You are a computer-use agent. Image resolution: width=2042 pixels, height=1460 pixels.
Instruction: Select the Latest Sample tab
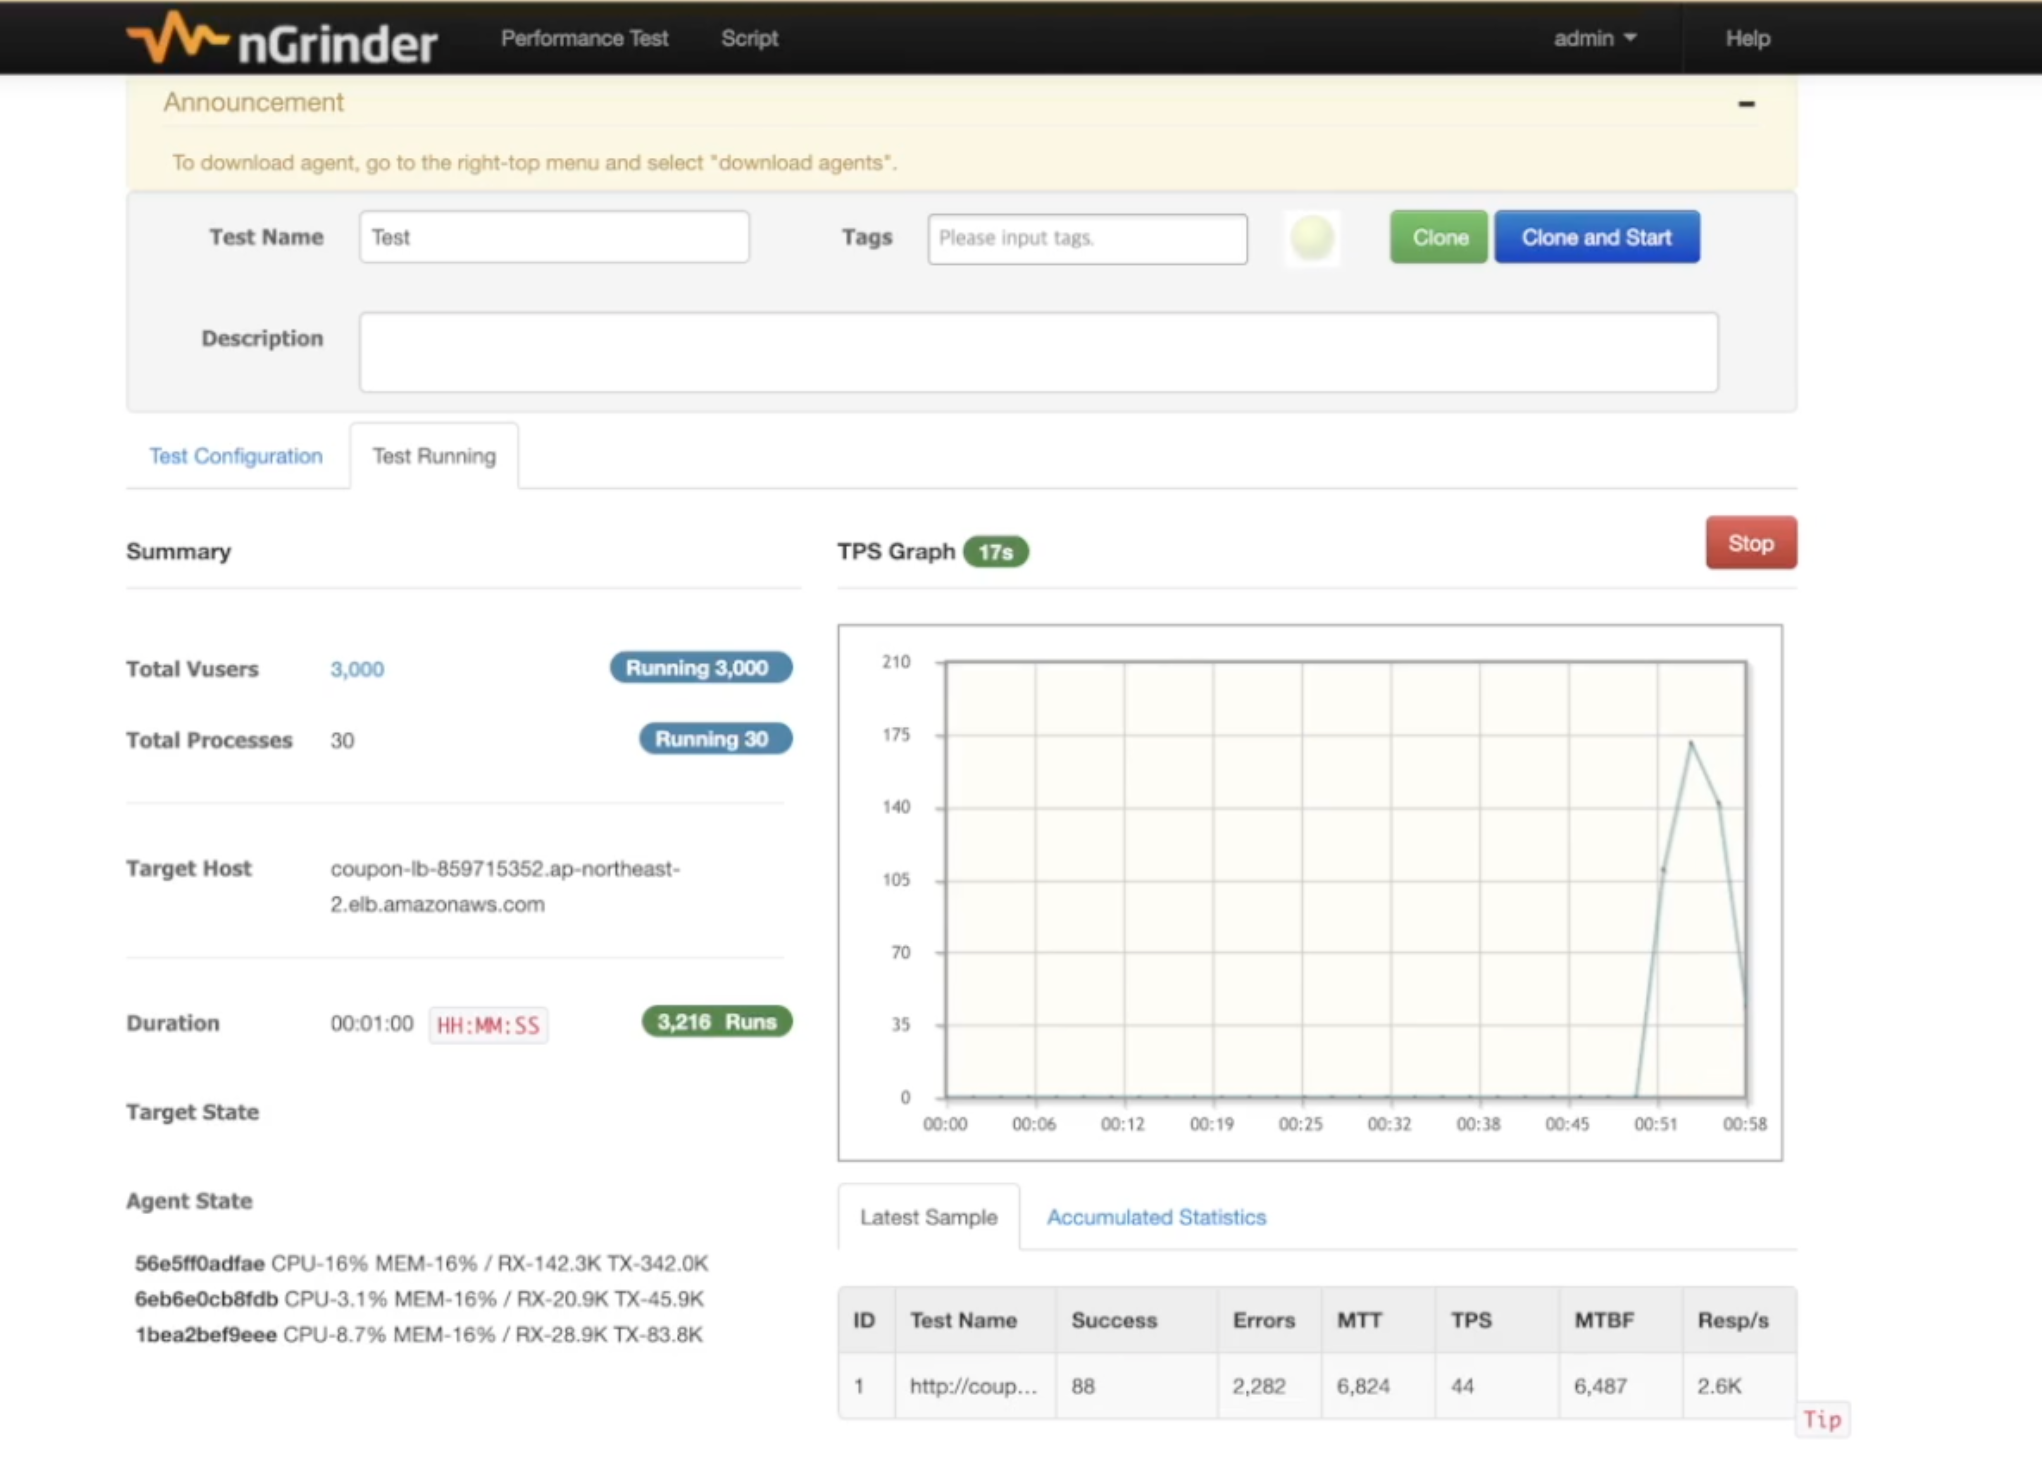928,1217
